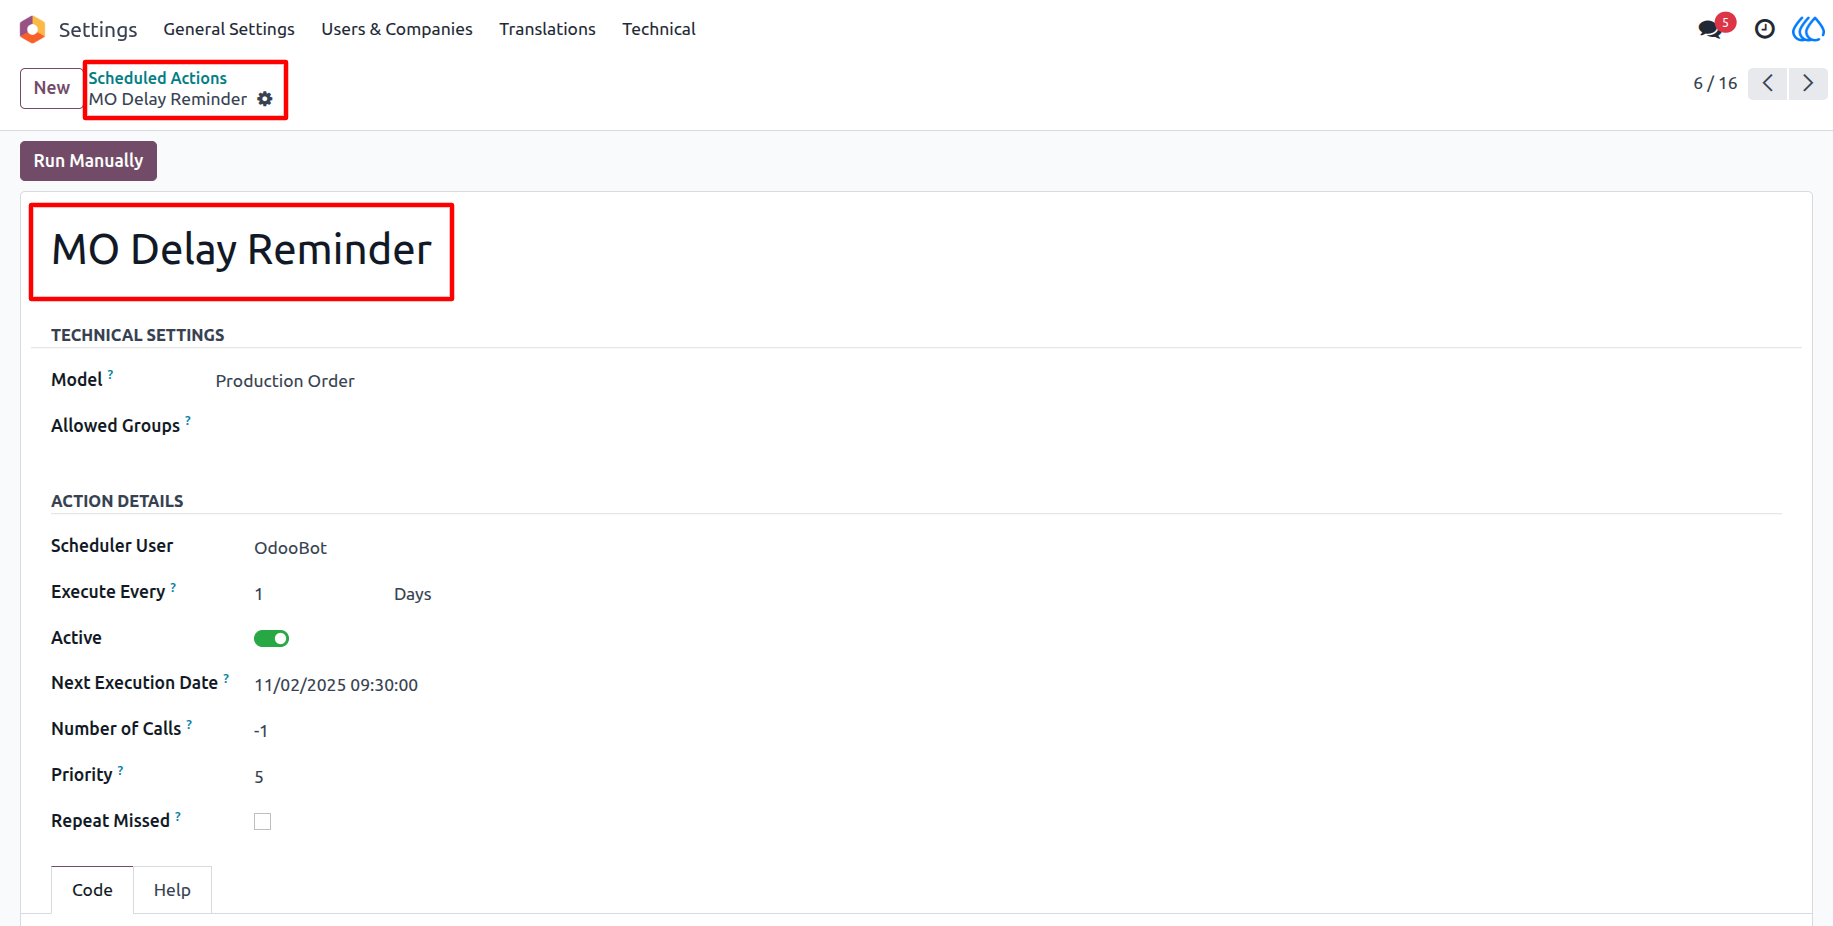The width and height of the screenshot is (1833, 926).
Task: Toggle the Active switch off
Action: 271,638
